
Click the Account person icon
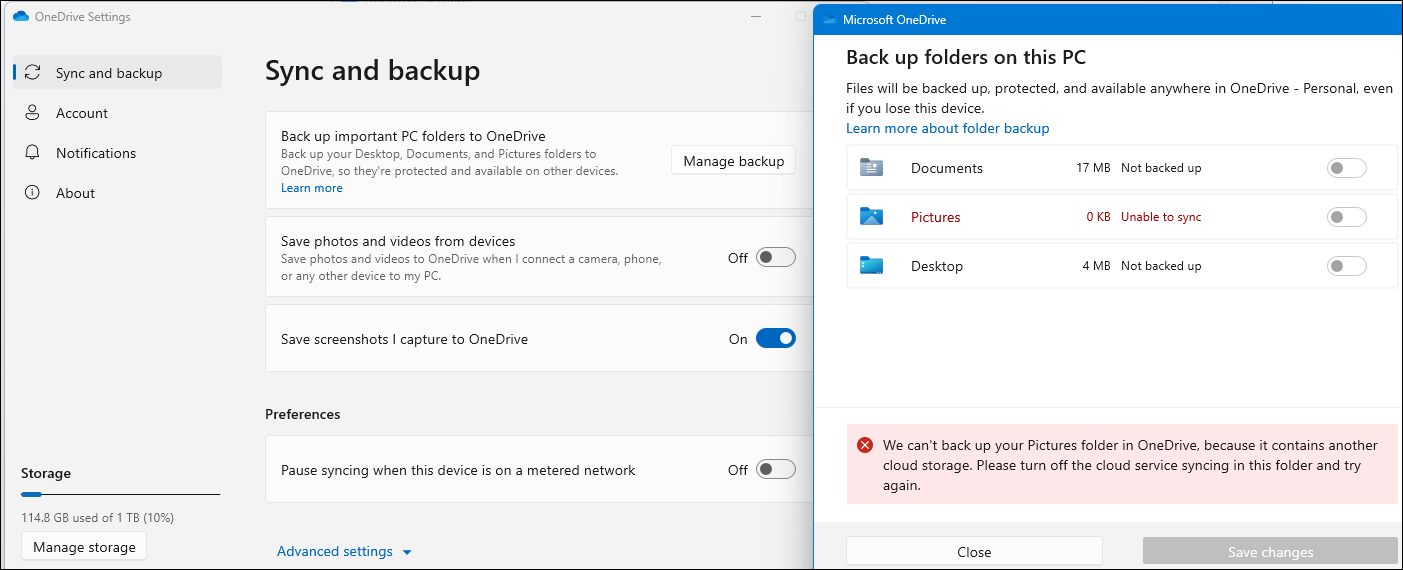tap(33, 113)
